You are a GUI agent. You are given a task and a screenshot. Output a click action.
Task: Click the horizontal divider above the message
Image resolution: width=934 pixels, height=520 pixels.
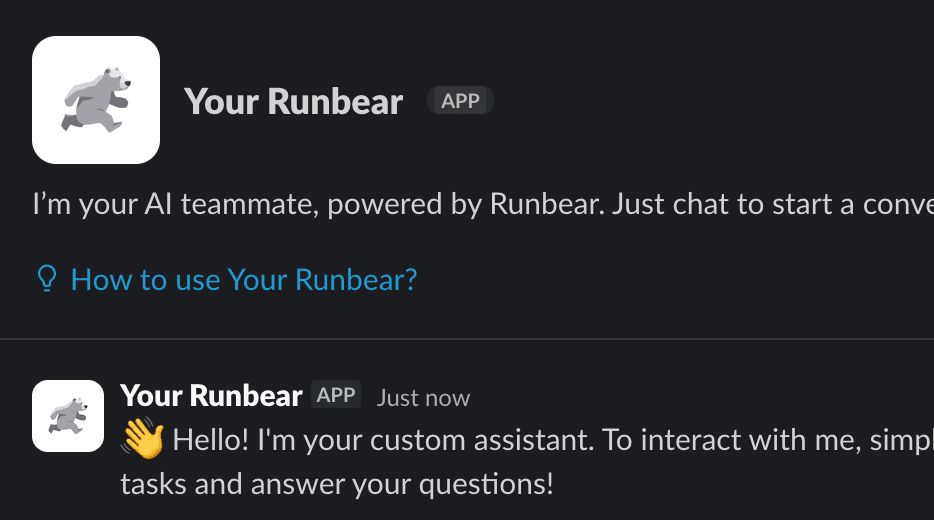click(467, 339)
